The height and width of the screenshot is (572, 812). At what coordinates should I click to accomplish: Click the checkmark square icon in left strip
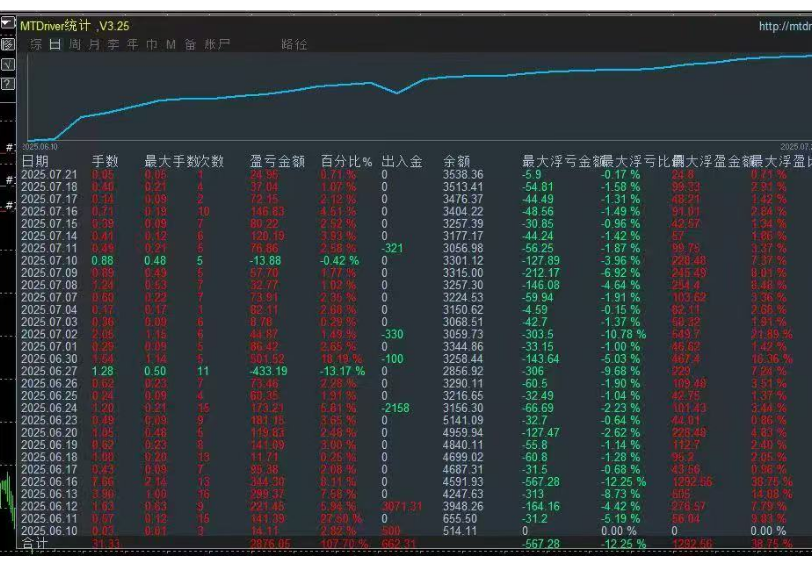[7, 64]
